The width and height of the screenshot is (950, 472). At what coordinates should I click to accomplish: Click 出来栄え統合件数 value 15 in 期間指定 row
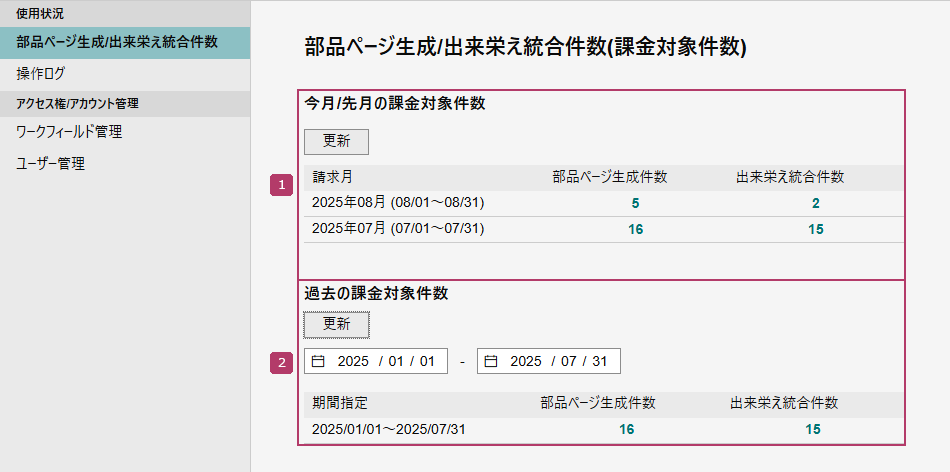point(812,430)
